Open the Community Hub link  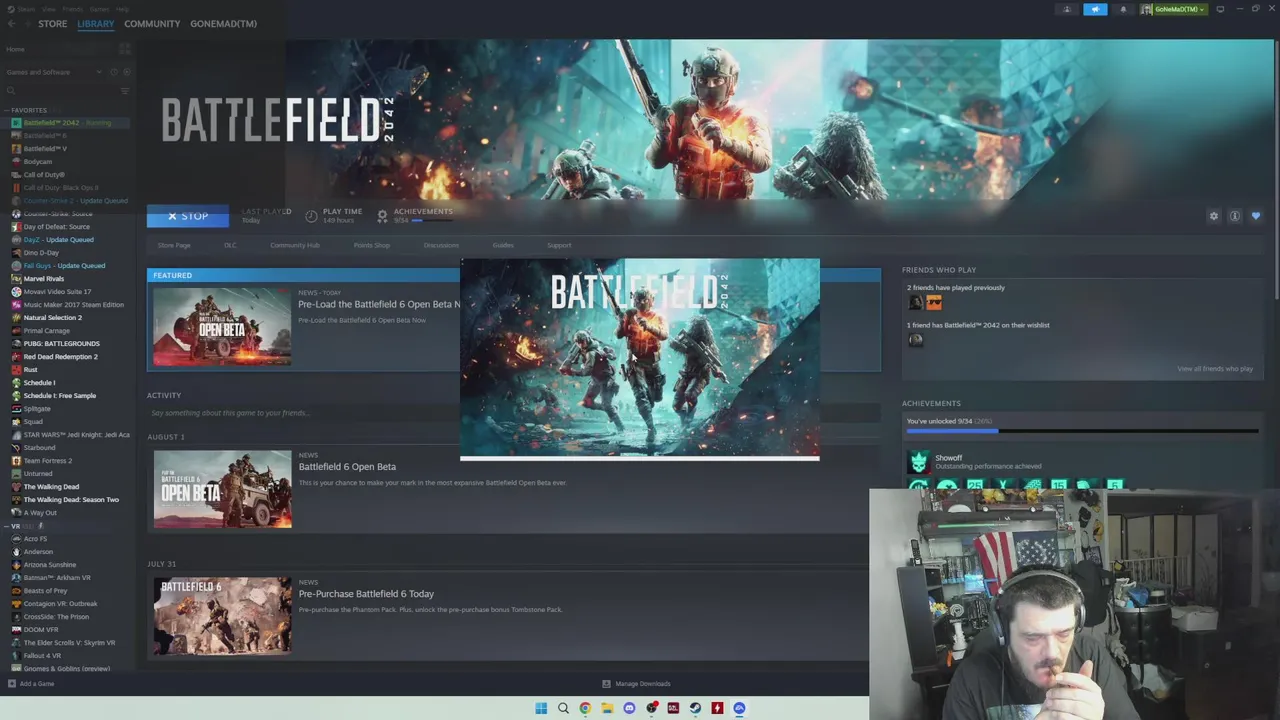point(294,245)
